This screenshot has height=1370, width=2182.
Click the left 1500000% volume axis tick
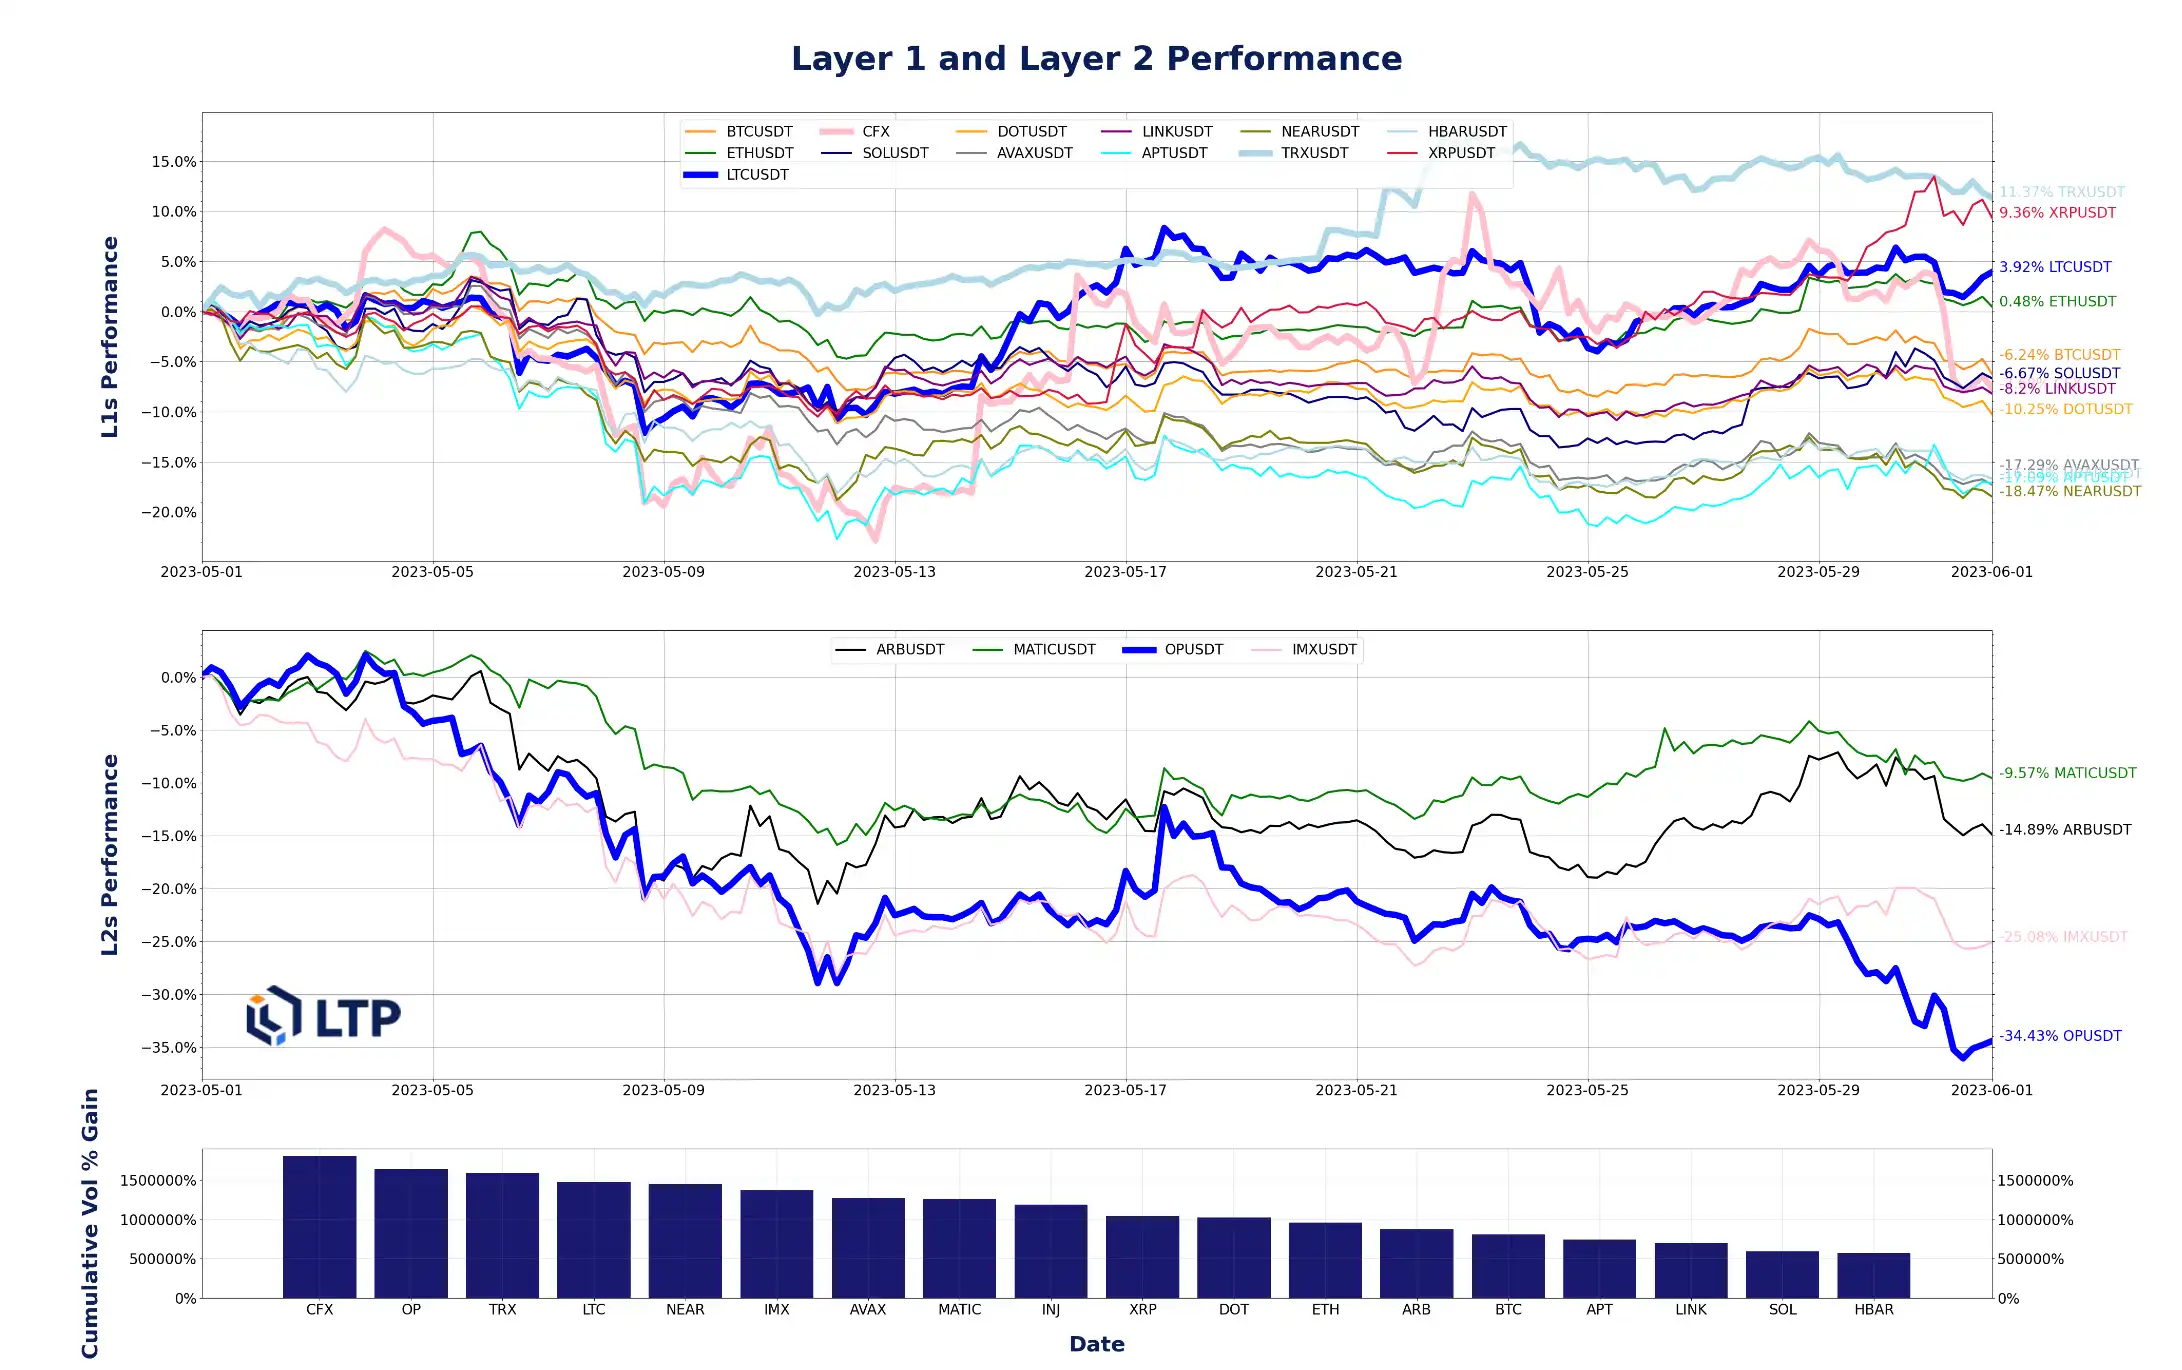pos(158,1181)
